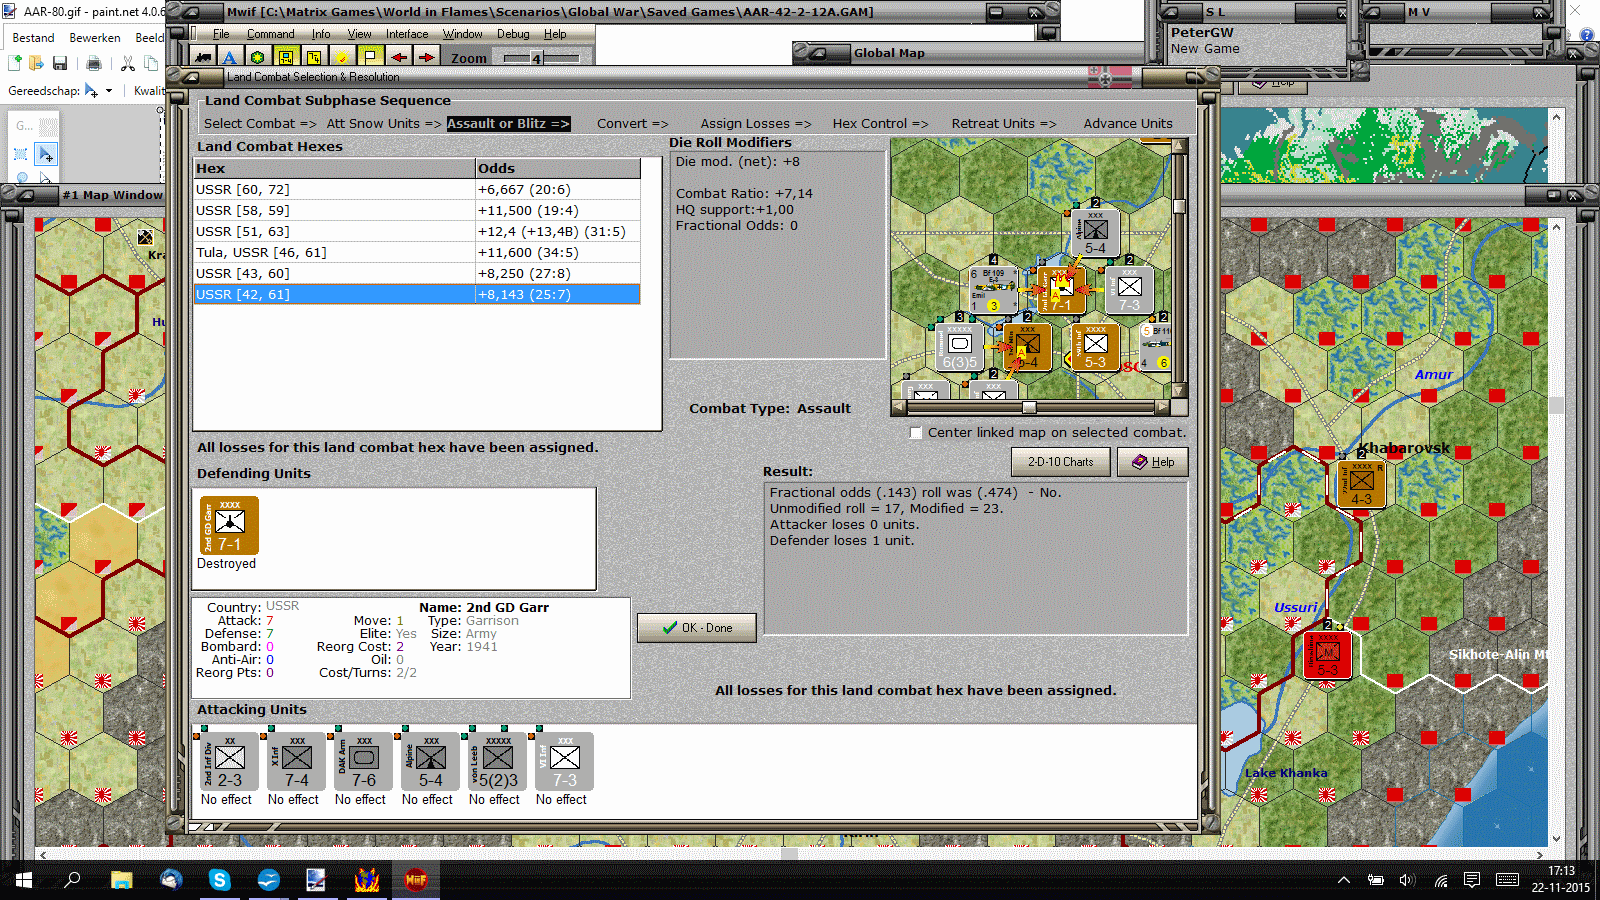This screenshot has height=900, width=1600.
Task: Click the Odds column header
Action: pos(558,169)
